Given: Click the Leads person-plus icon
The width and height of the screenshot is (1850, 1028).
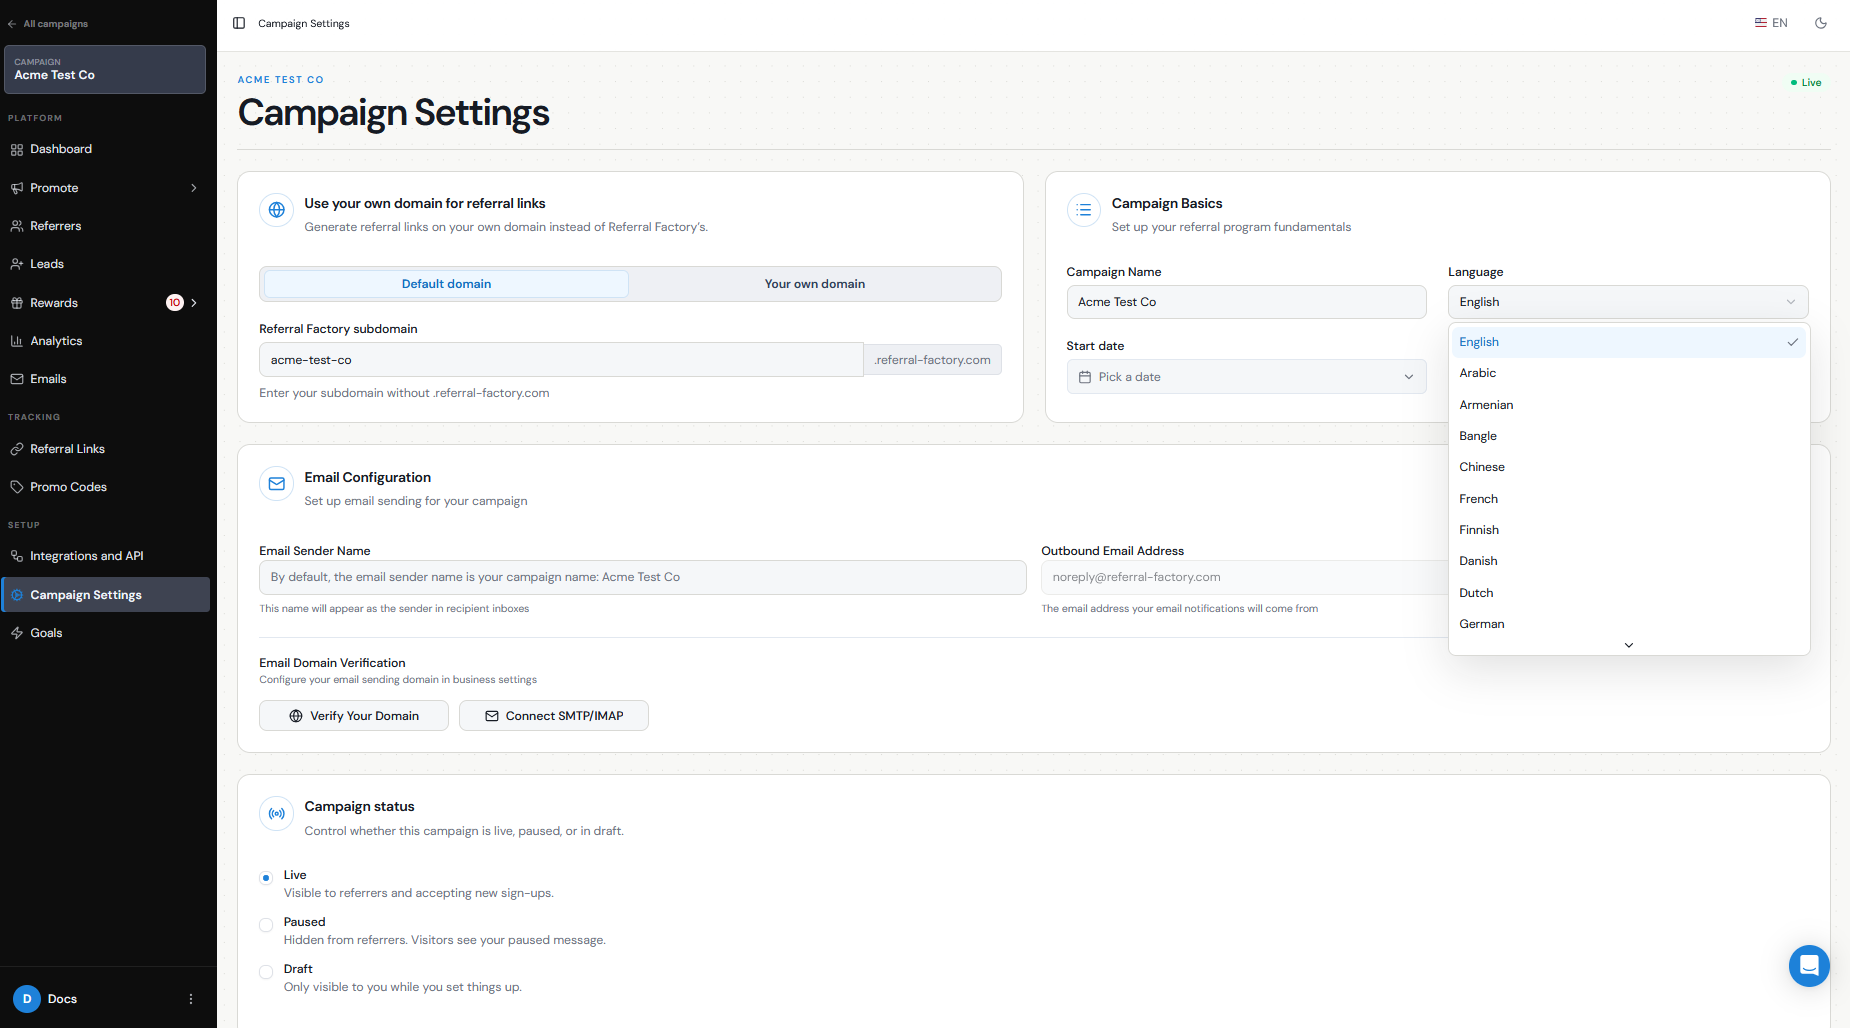Looking at the screenshot, I should 17,264.
